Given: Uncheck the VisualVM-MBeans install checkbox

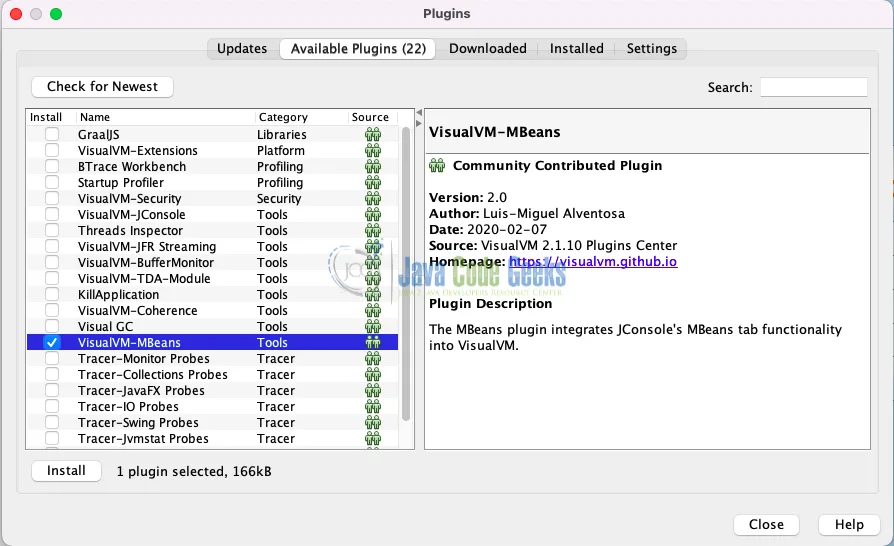Looking at the screenshot, I should 52,343.
